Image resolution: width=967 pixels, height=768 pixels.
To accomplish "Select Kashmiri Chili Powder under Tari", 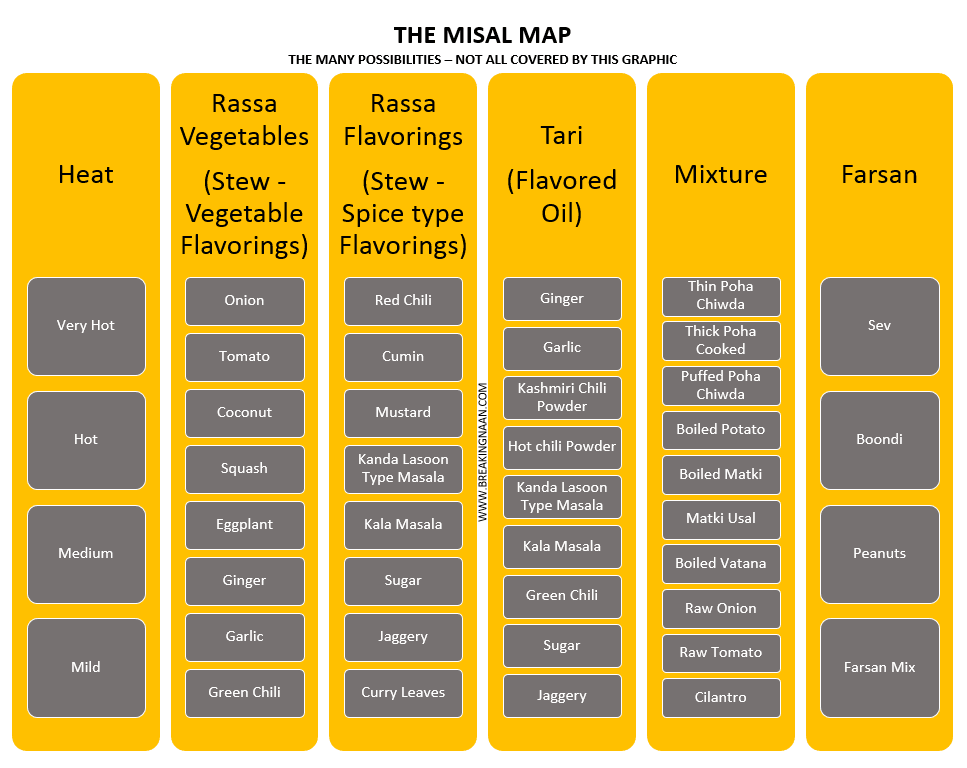I will (562, 398).
